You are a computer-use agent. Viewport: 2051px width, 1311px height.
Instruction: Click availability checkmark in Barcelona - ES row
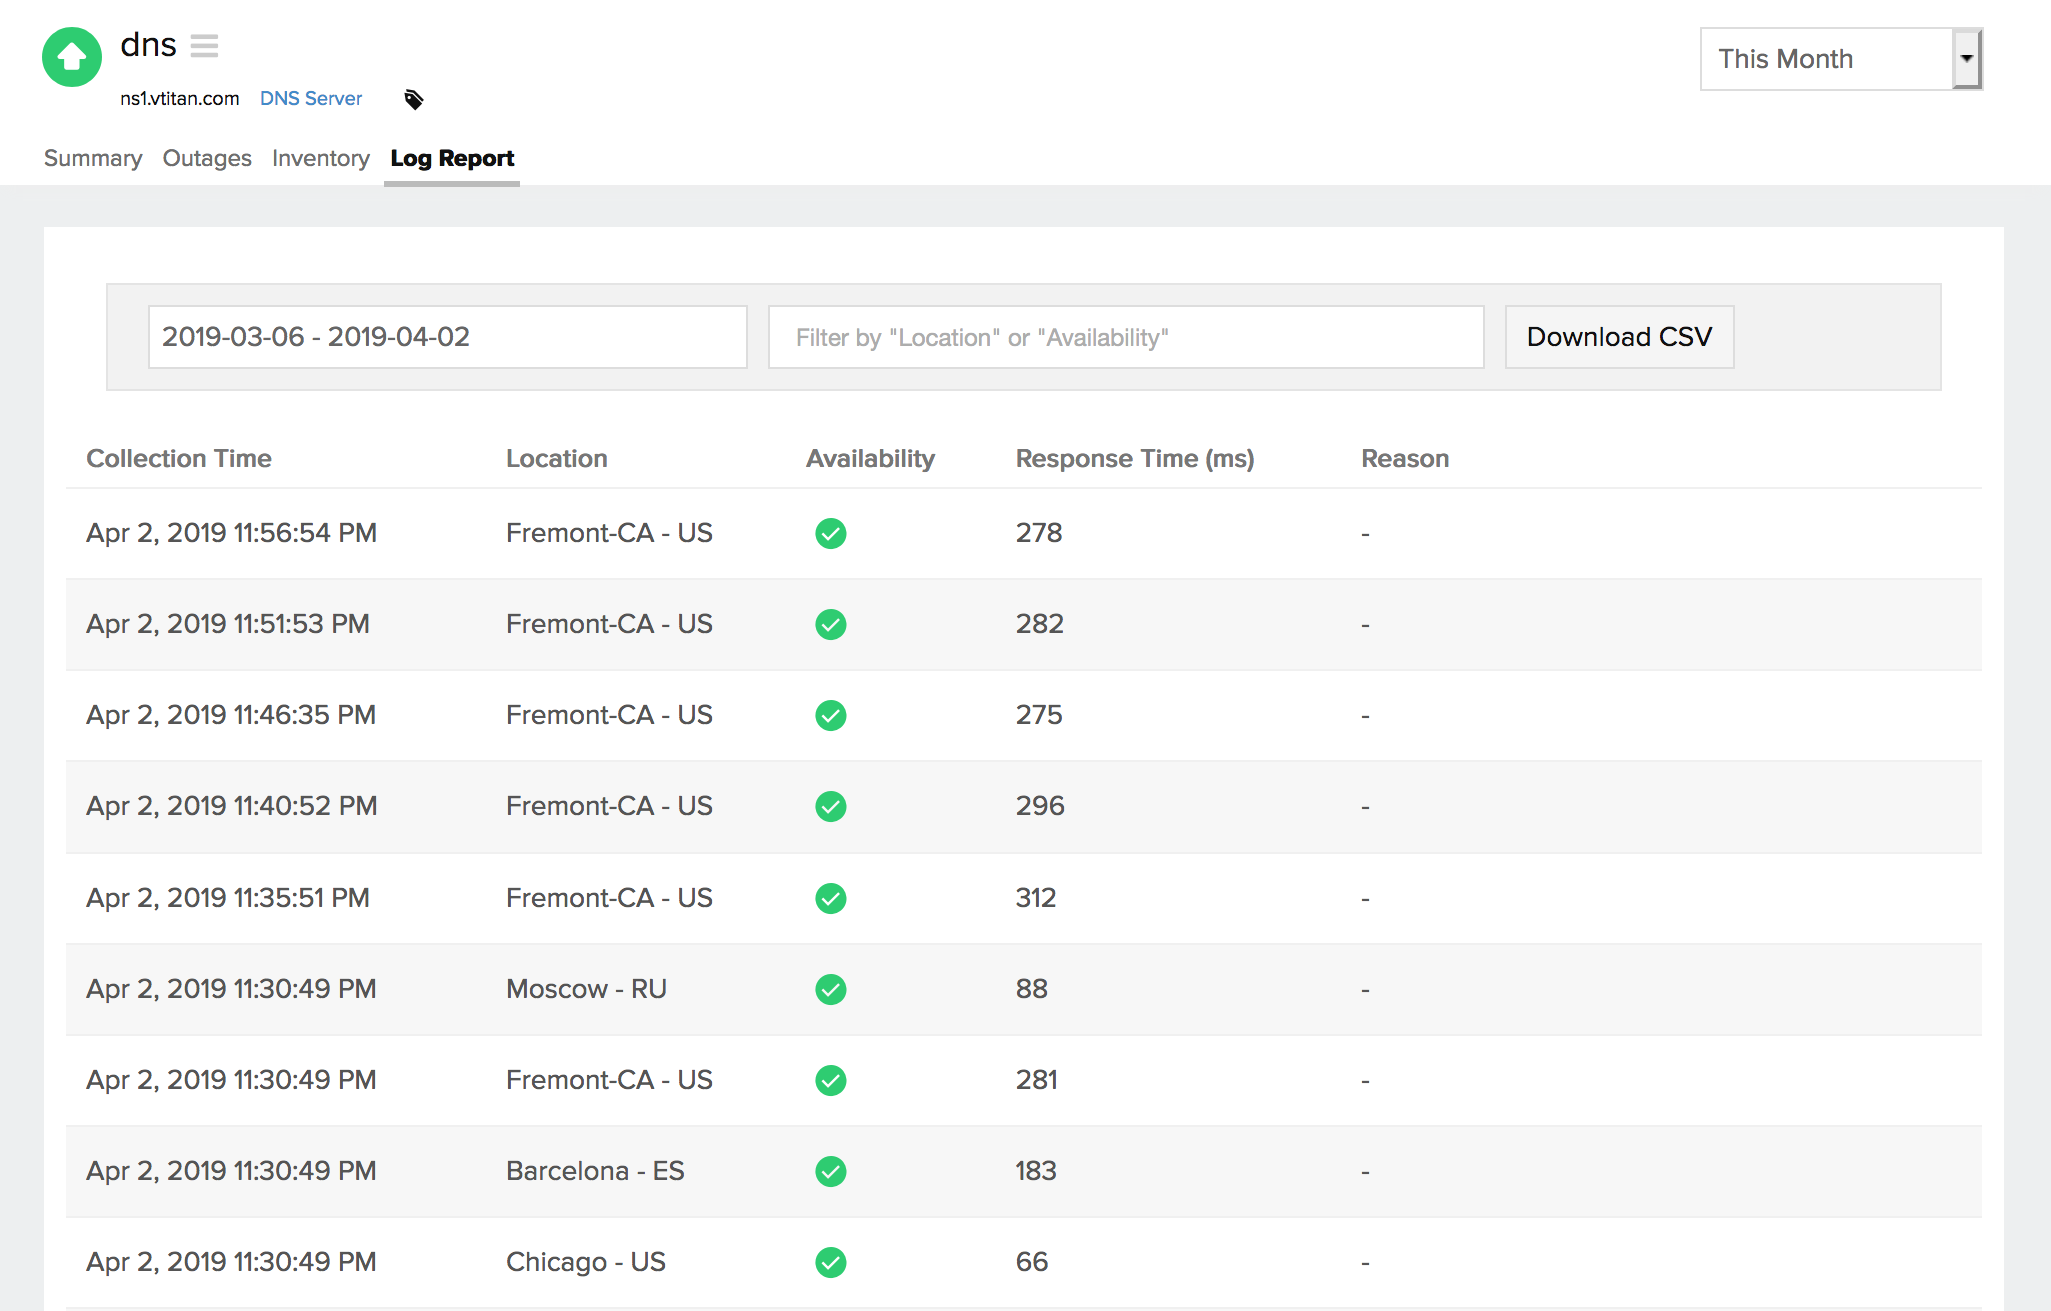[830, 1171]
